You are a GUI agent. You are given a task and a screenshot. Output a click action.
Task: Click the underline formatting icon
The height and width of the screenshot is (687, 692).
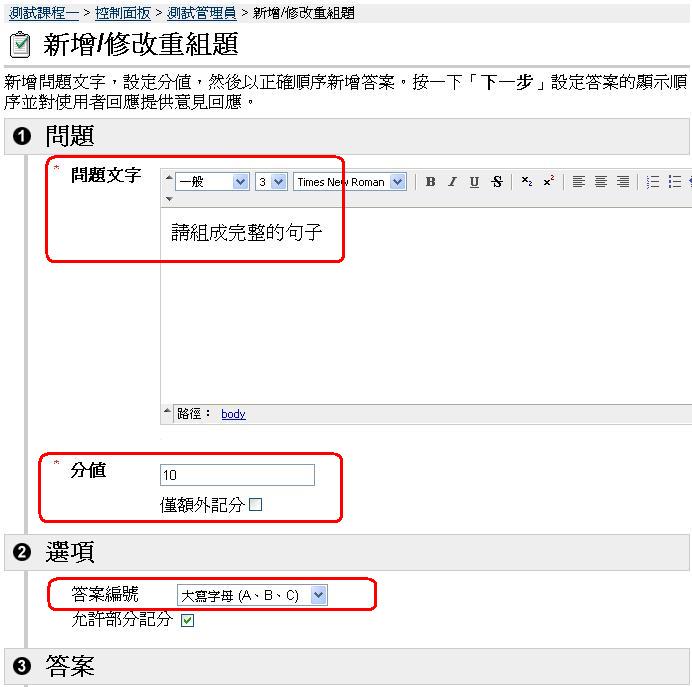tap(474, 182)
